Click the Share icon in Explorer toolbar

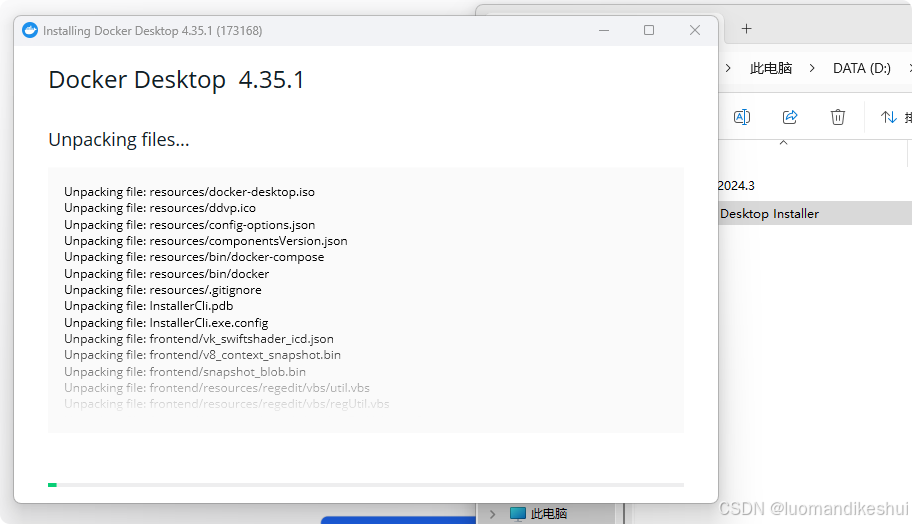[790, 117]
